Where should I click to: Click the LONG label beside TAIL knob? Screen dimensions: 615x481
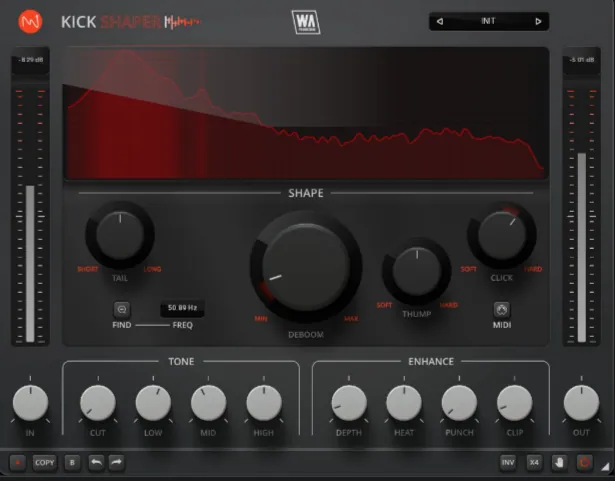153,269
